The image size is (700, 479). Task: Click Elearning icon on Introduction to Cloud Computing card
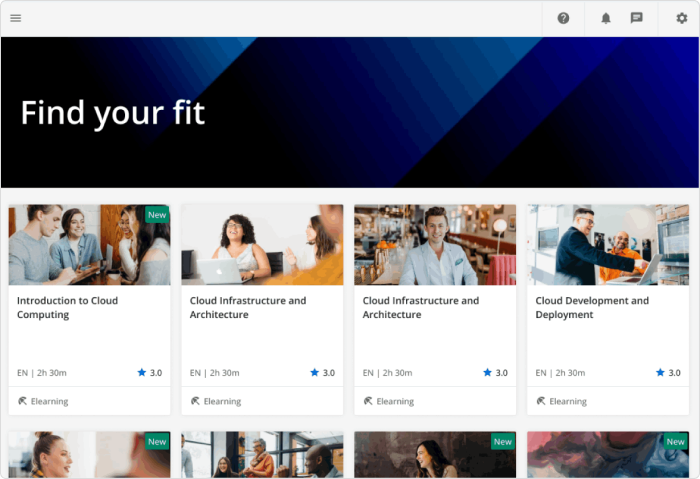point(22,401)
